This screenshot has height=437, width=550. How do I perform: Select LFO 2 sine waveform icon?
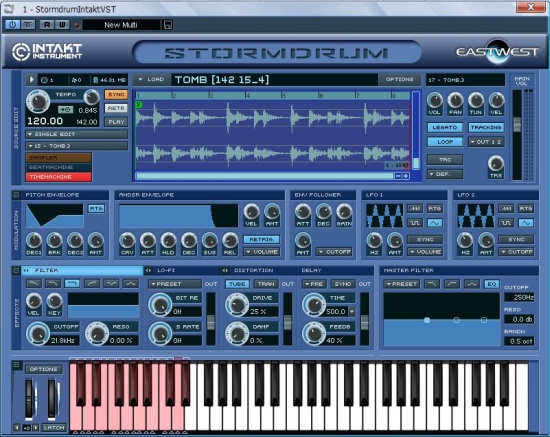point(526,223)
